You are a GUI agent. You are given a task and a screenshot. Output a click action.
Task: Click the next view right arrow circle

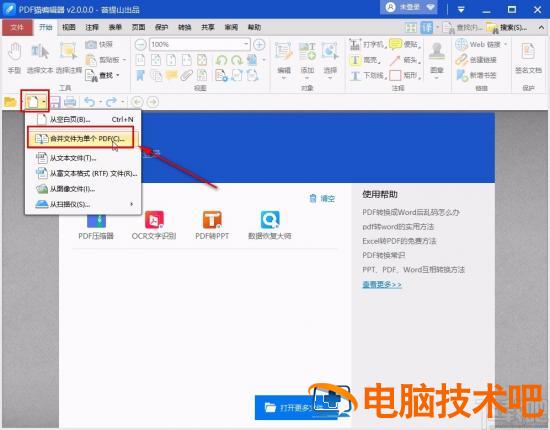153,102
